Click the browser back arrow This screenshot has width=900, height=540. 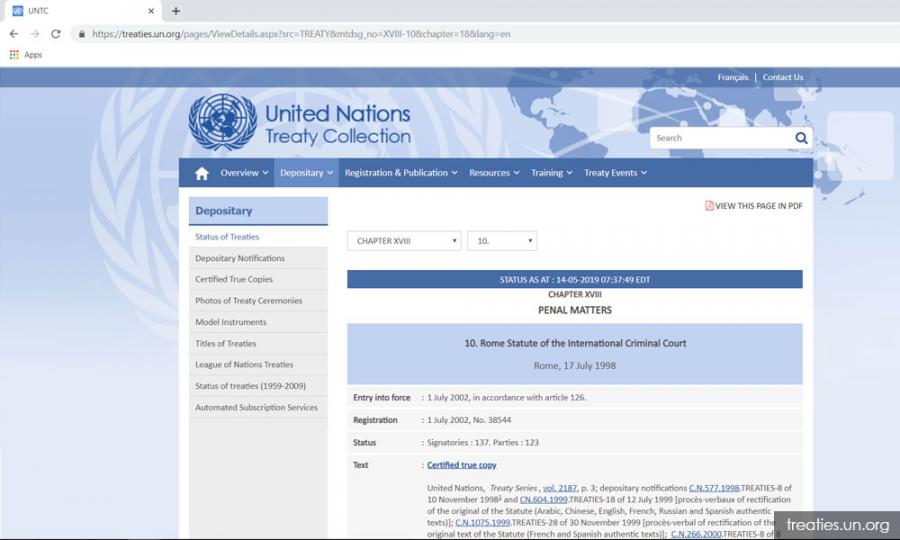click(x=13, y=33)
